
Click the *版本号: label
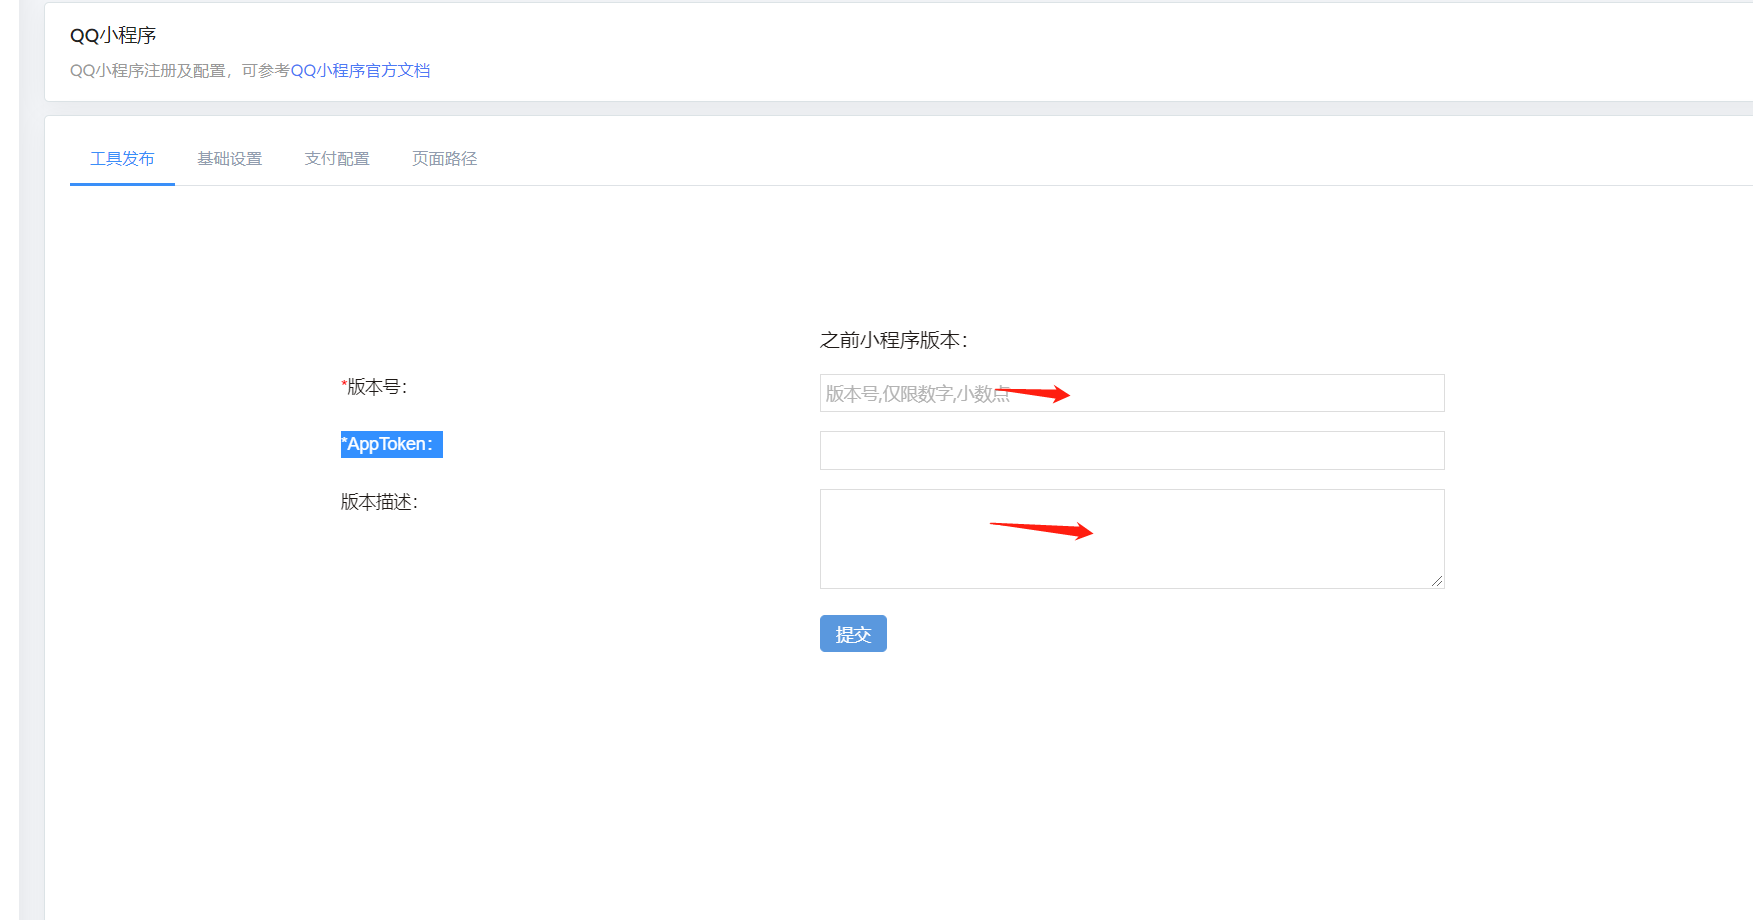pos(374,387)
